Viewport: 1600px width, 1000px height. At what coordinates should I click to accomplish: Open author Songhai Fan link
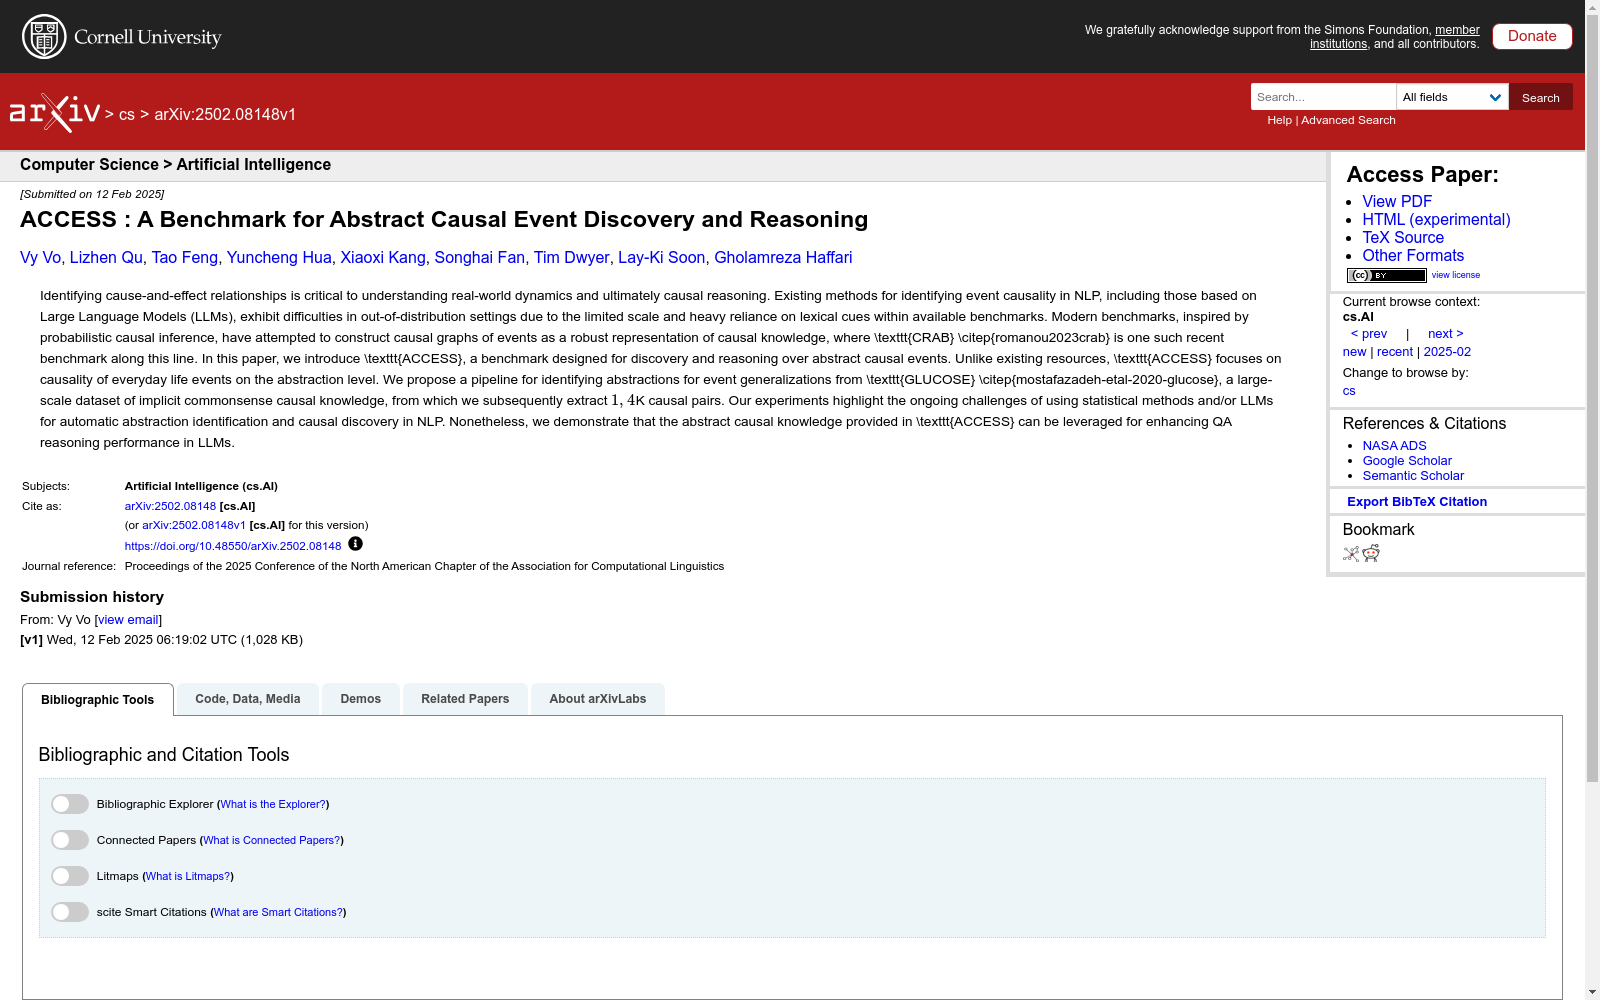click(480, 257)
